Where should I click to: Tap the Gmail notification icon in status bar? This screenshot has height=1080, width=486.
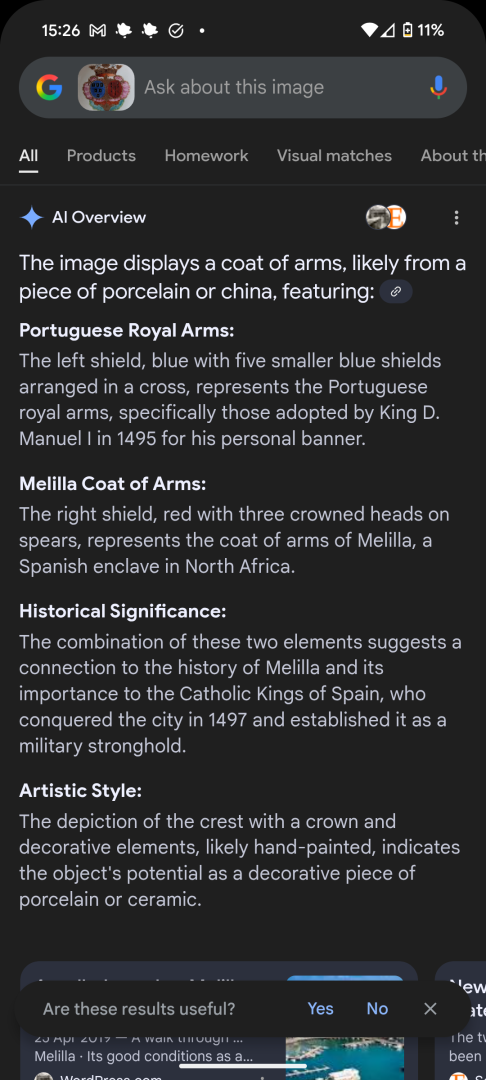tap(98, 30)
